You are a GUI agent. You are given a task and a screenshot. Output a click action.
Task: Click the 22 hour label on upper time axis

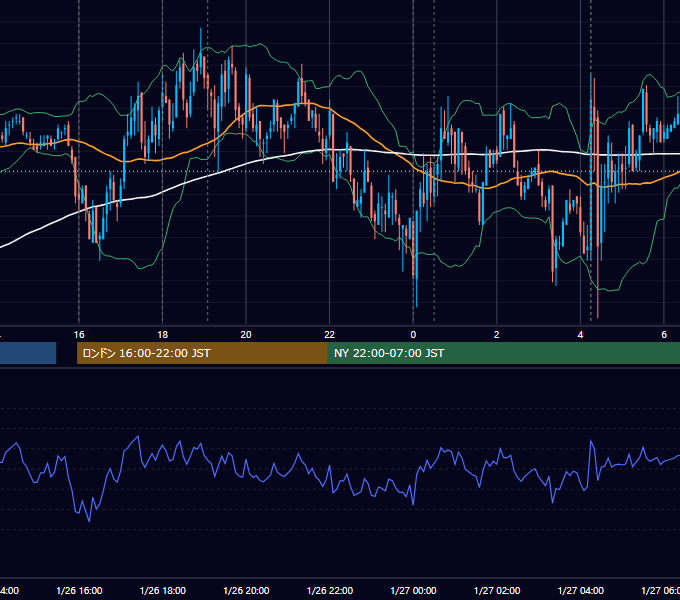coord(330,335)
